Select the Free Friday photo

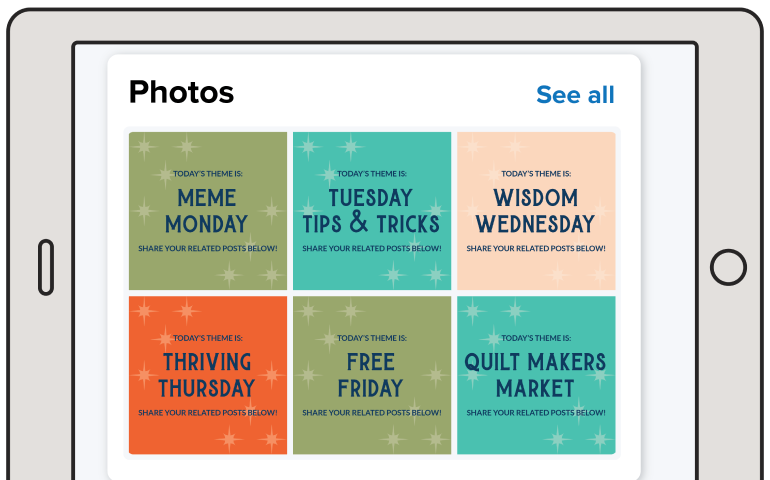click(x=371, y=375)
